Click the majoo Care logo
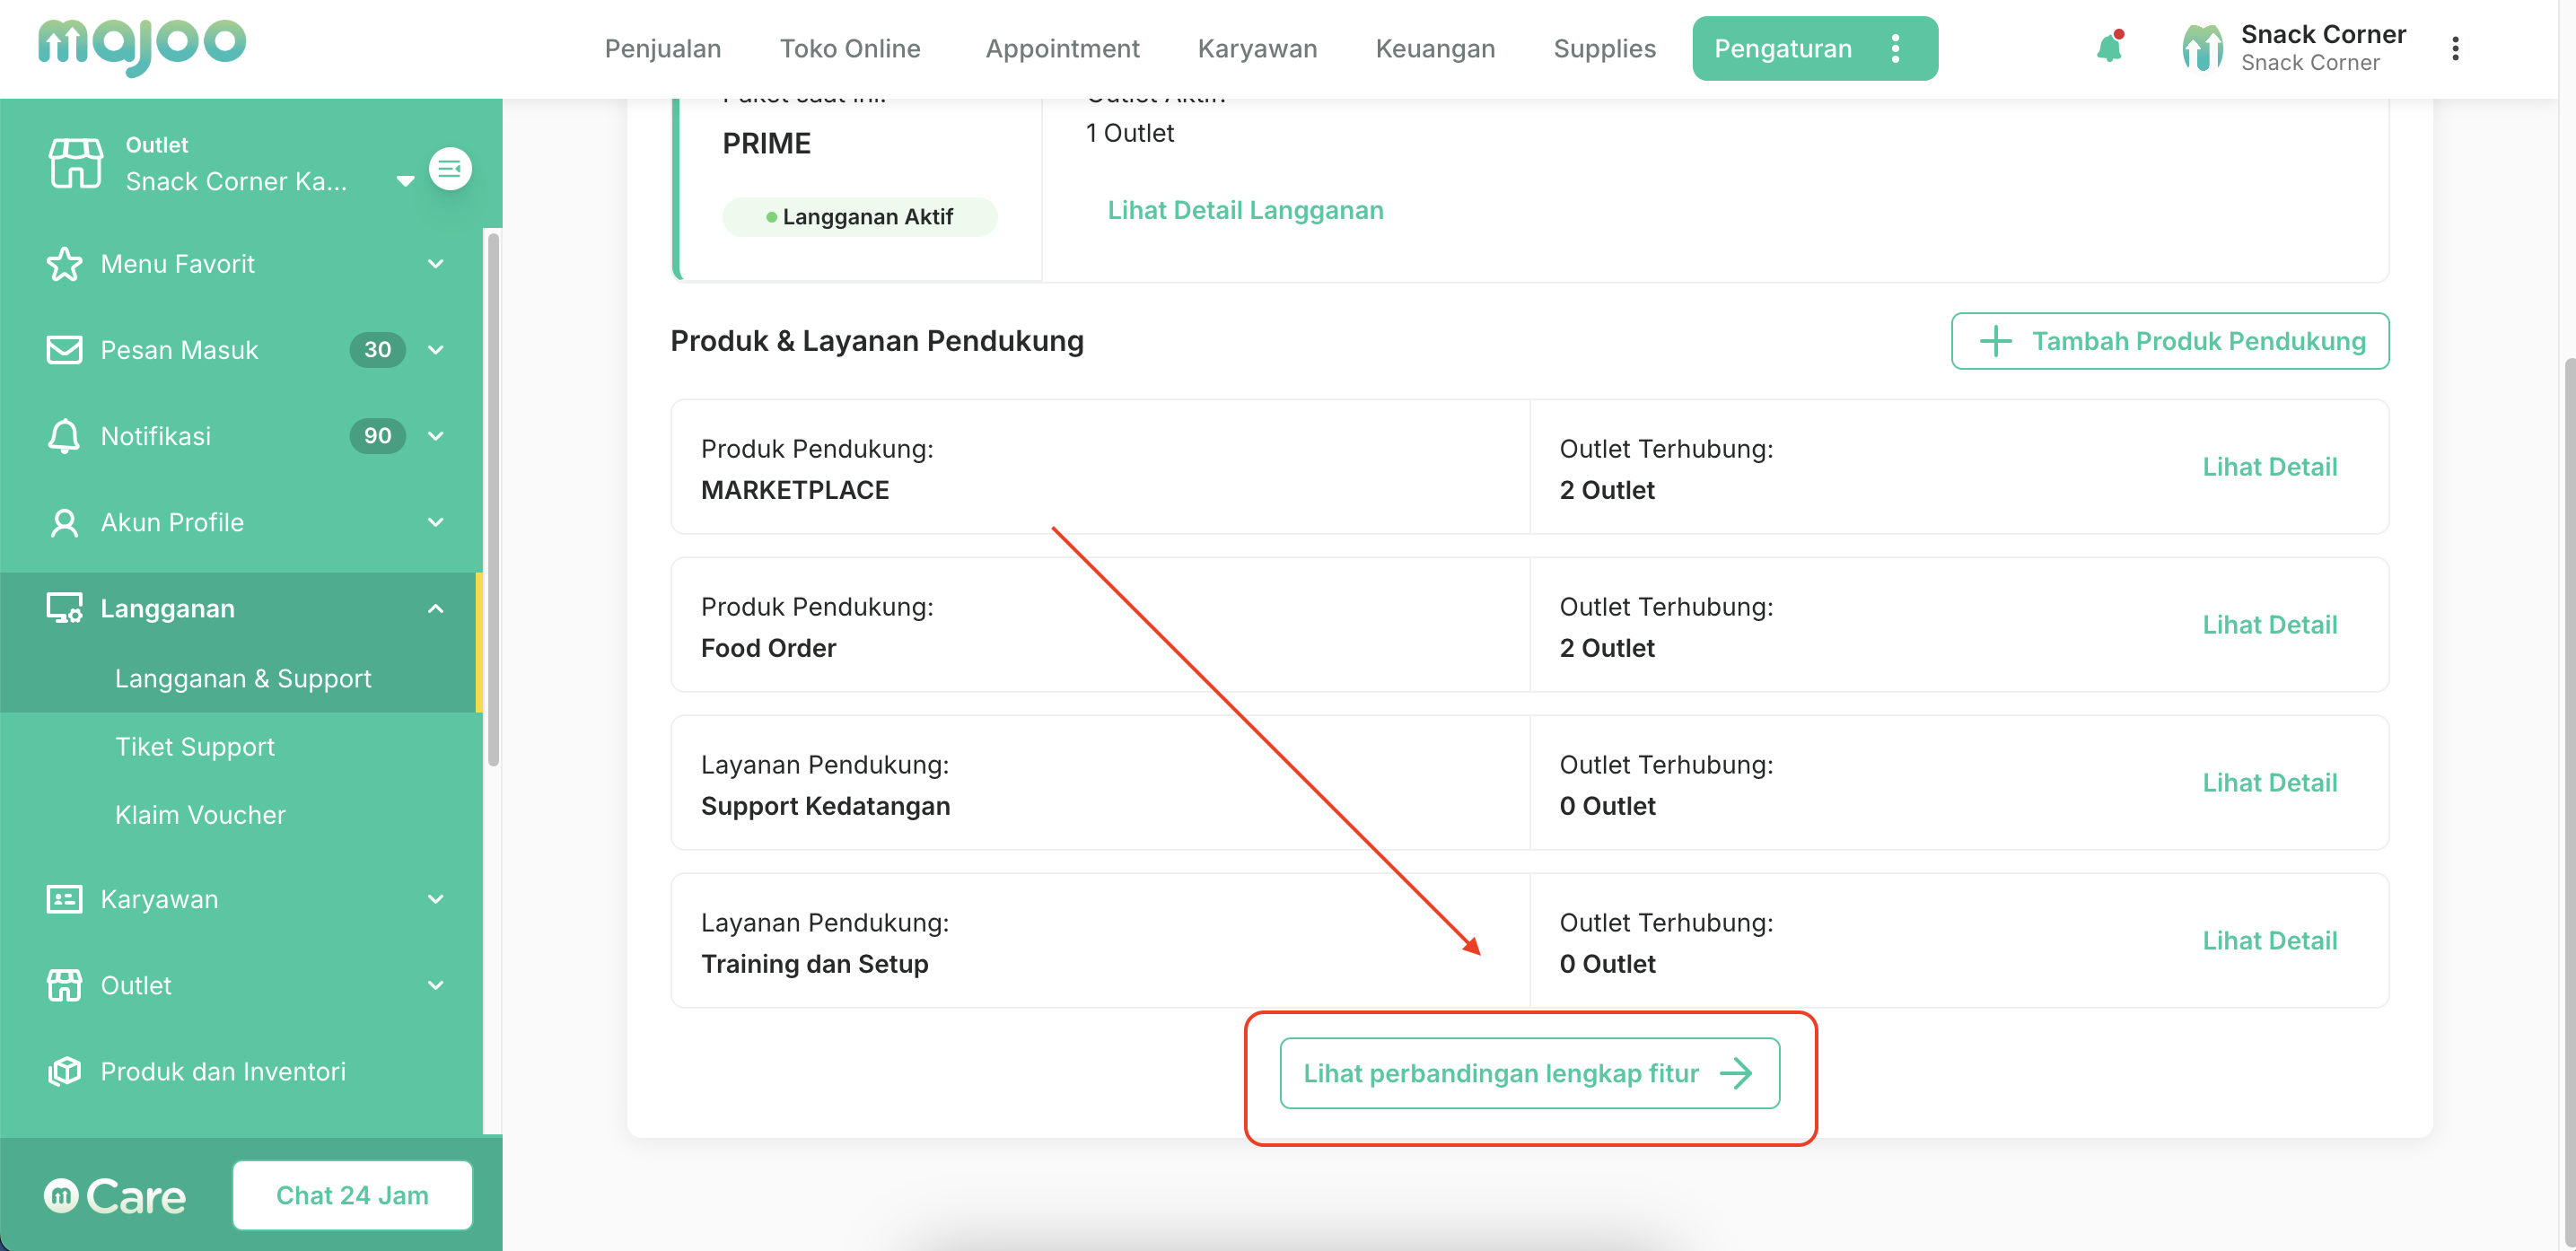 pyautogui.click(x=115, y=1195)
